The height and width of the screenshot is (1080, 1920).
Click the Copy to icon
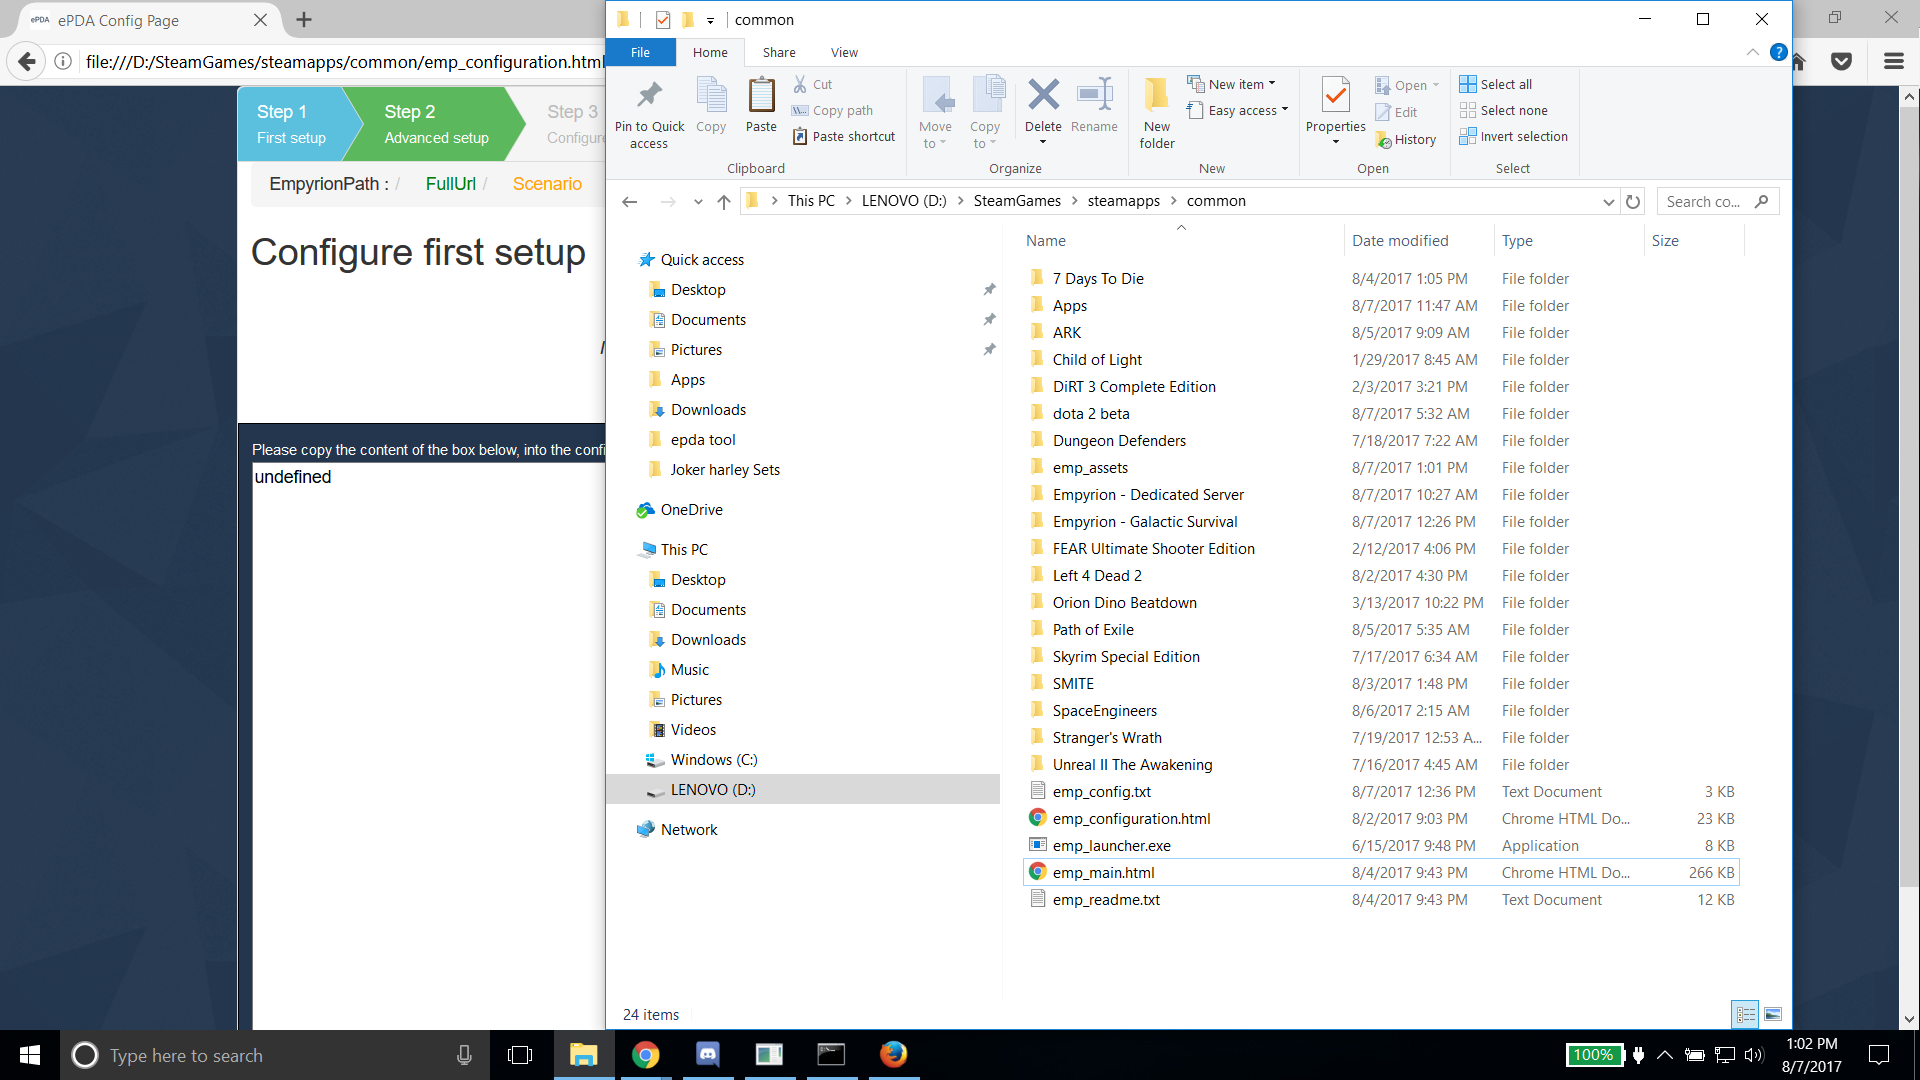point(986,96)
